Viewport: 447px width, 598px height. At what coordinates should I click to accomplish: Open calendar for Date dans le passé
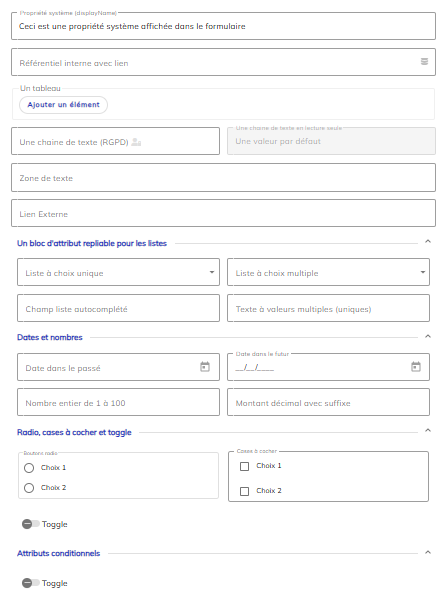(x=205, y=367)
